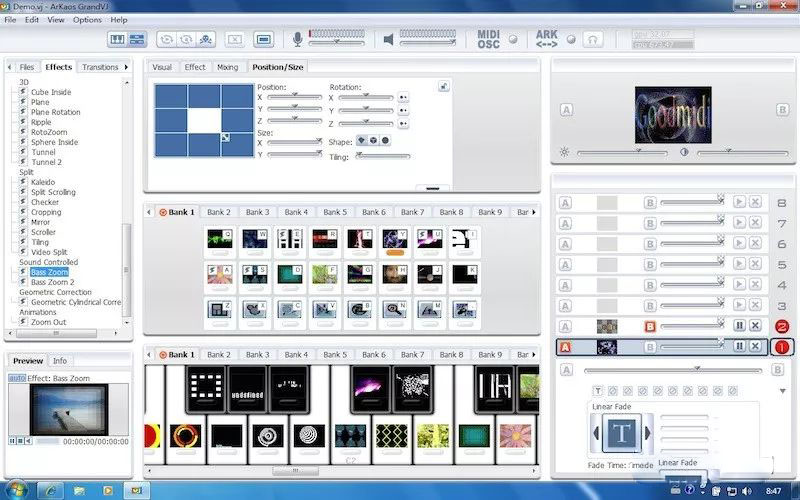Screen dimensions: 800x500
Task: Toggle A button beside output preview
Action: pos(566,110)
